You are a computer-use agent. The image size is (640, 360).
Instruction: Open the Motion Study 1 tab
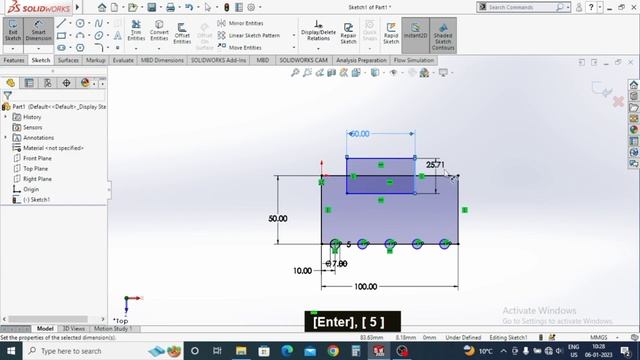point(113,329)
